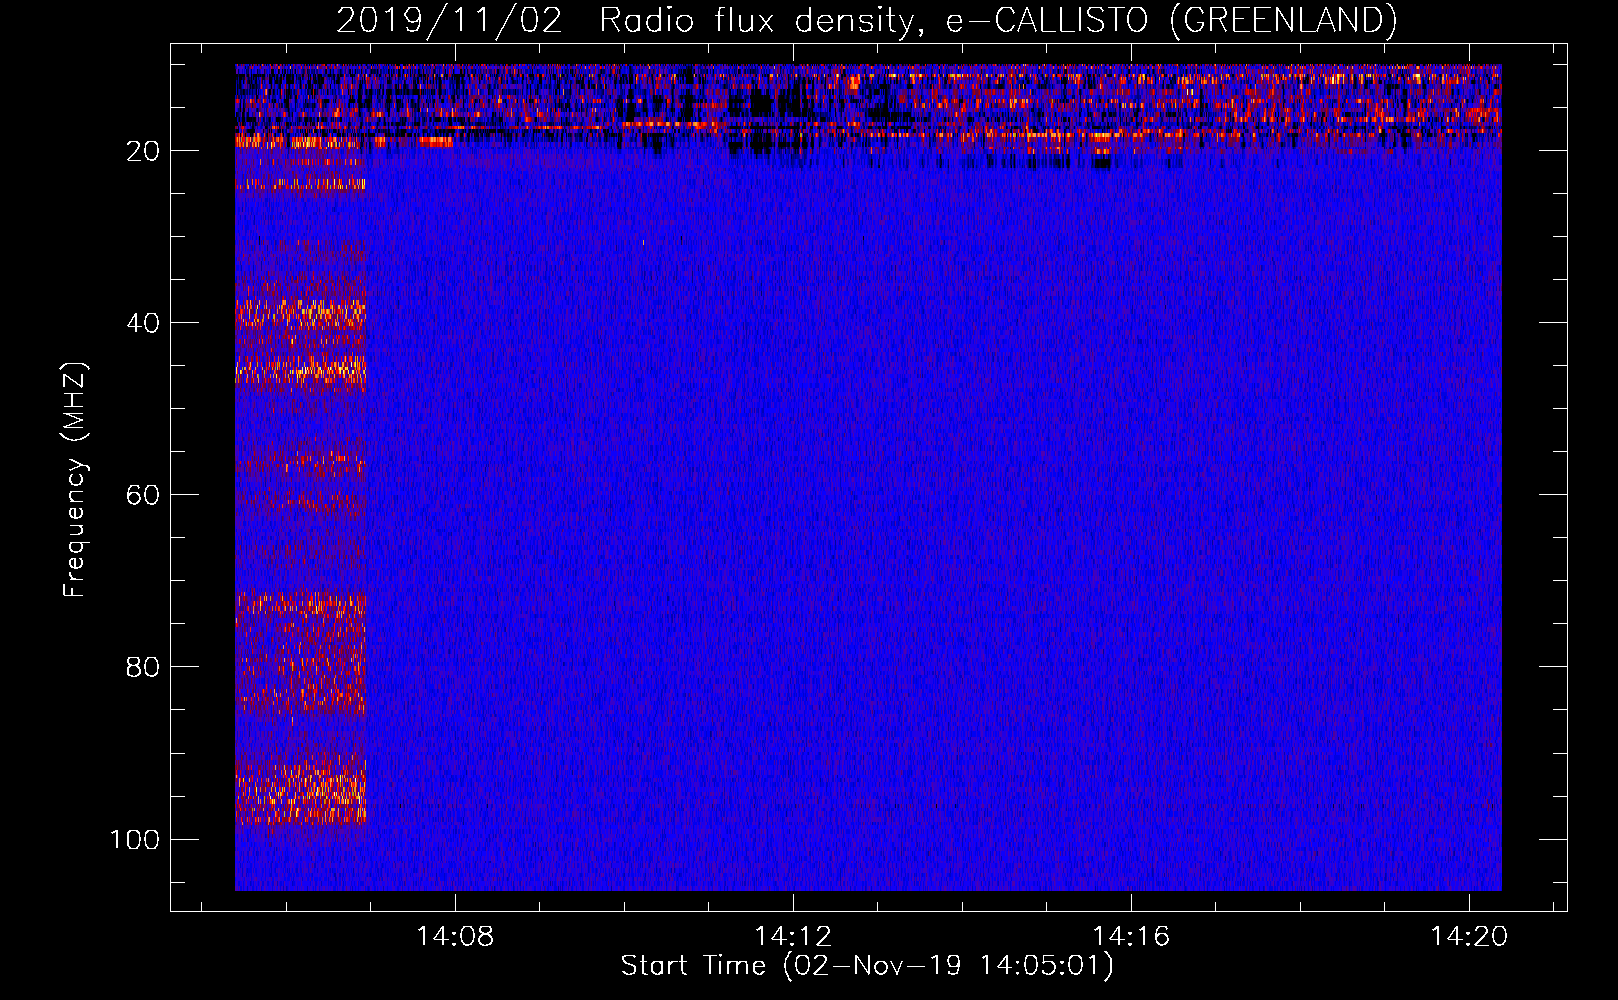Click the 60 MHz frequency tick label
The image size is (1618, 1000).
click(x=144, y=495)
